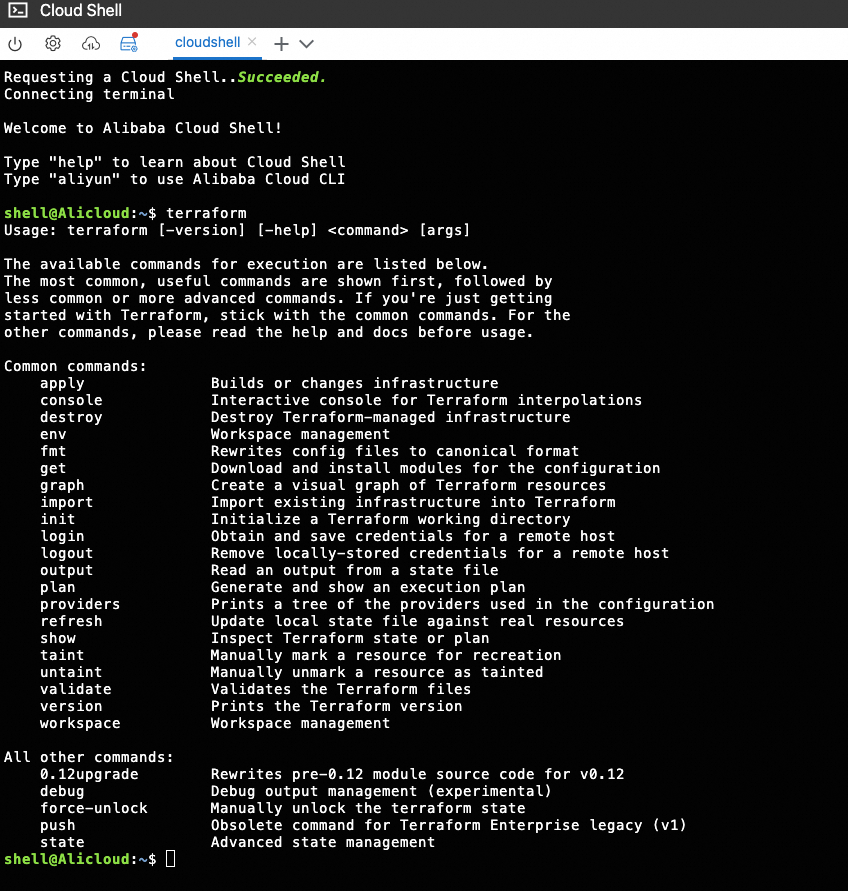This screenshot has width=848, height=891.
Task: Click the 'destroy' command entry
Action: click(71, 418)
